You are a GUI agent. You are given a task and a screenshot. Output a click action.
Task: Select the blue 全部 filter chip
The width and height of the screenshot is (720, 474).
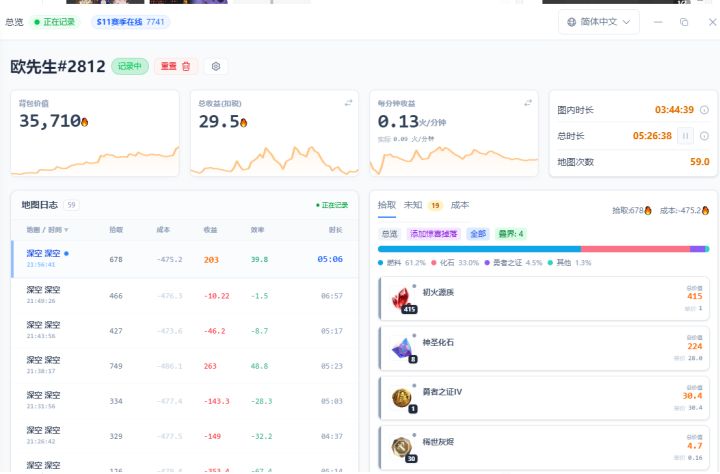tap(478, 234)
